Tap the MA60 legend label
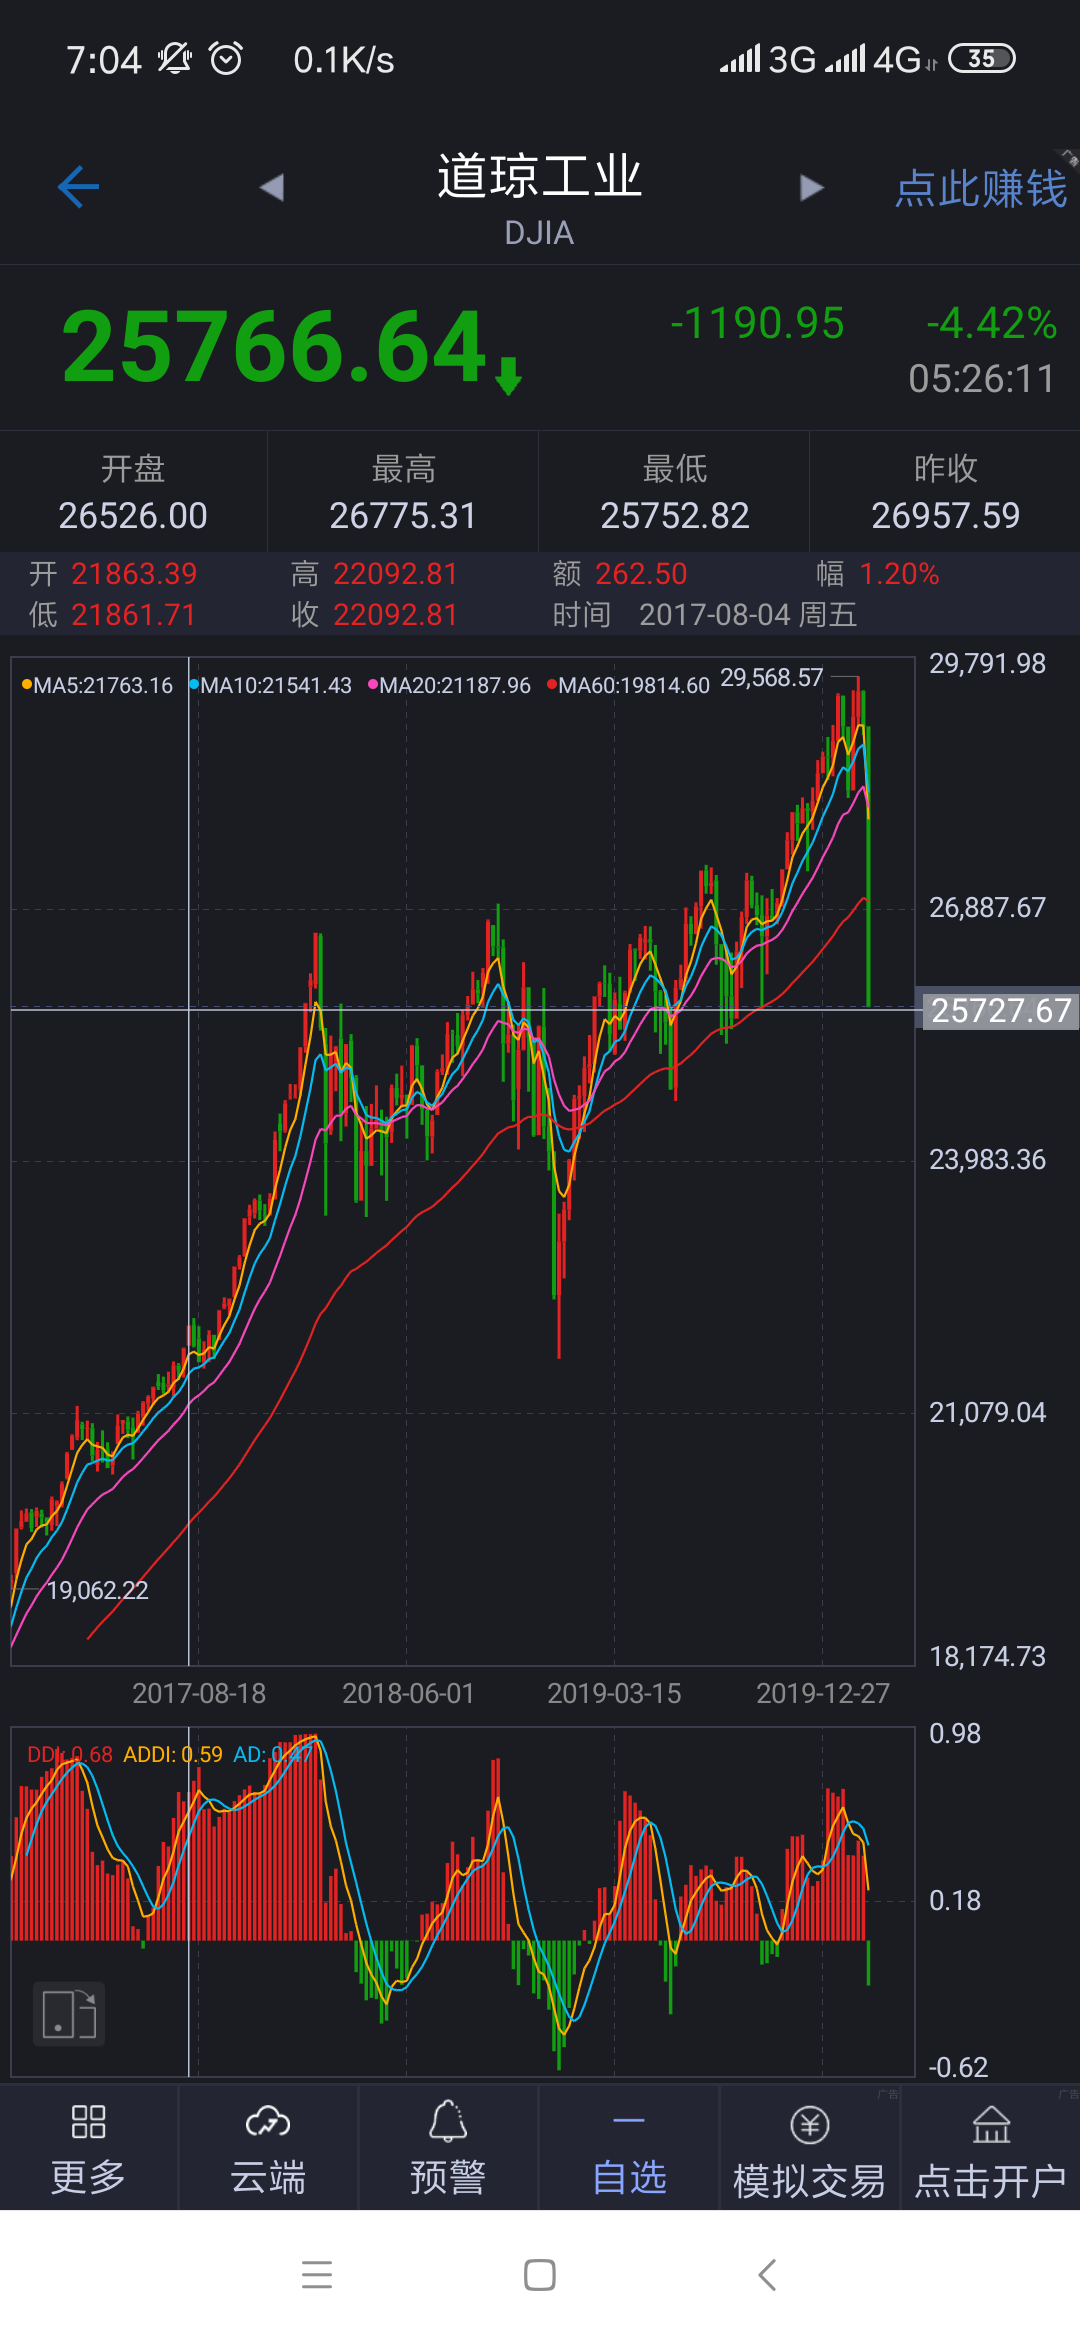Viewport: 1080px width, 2340px height. 629,685
